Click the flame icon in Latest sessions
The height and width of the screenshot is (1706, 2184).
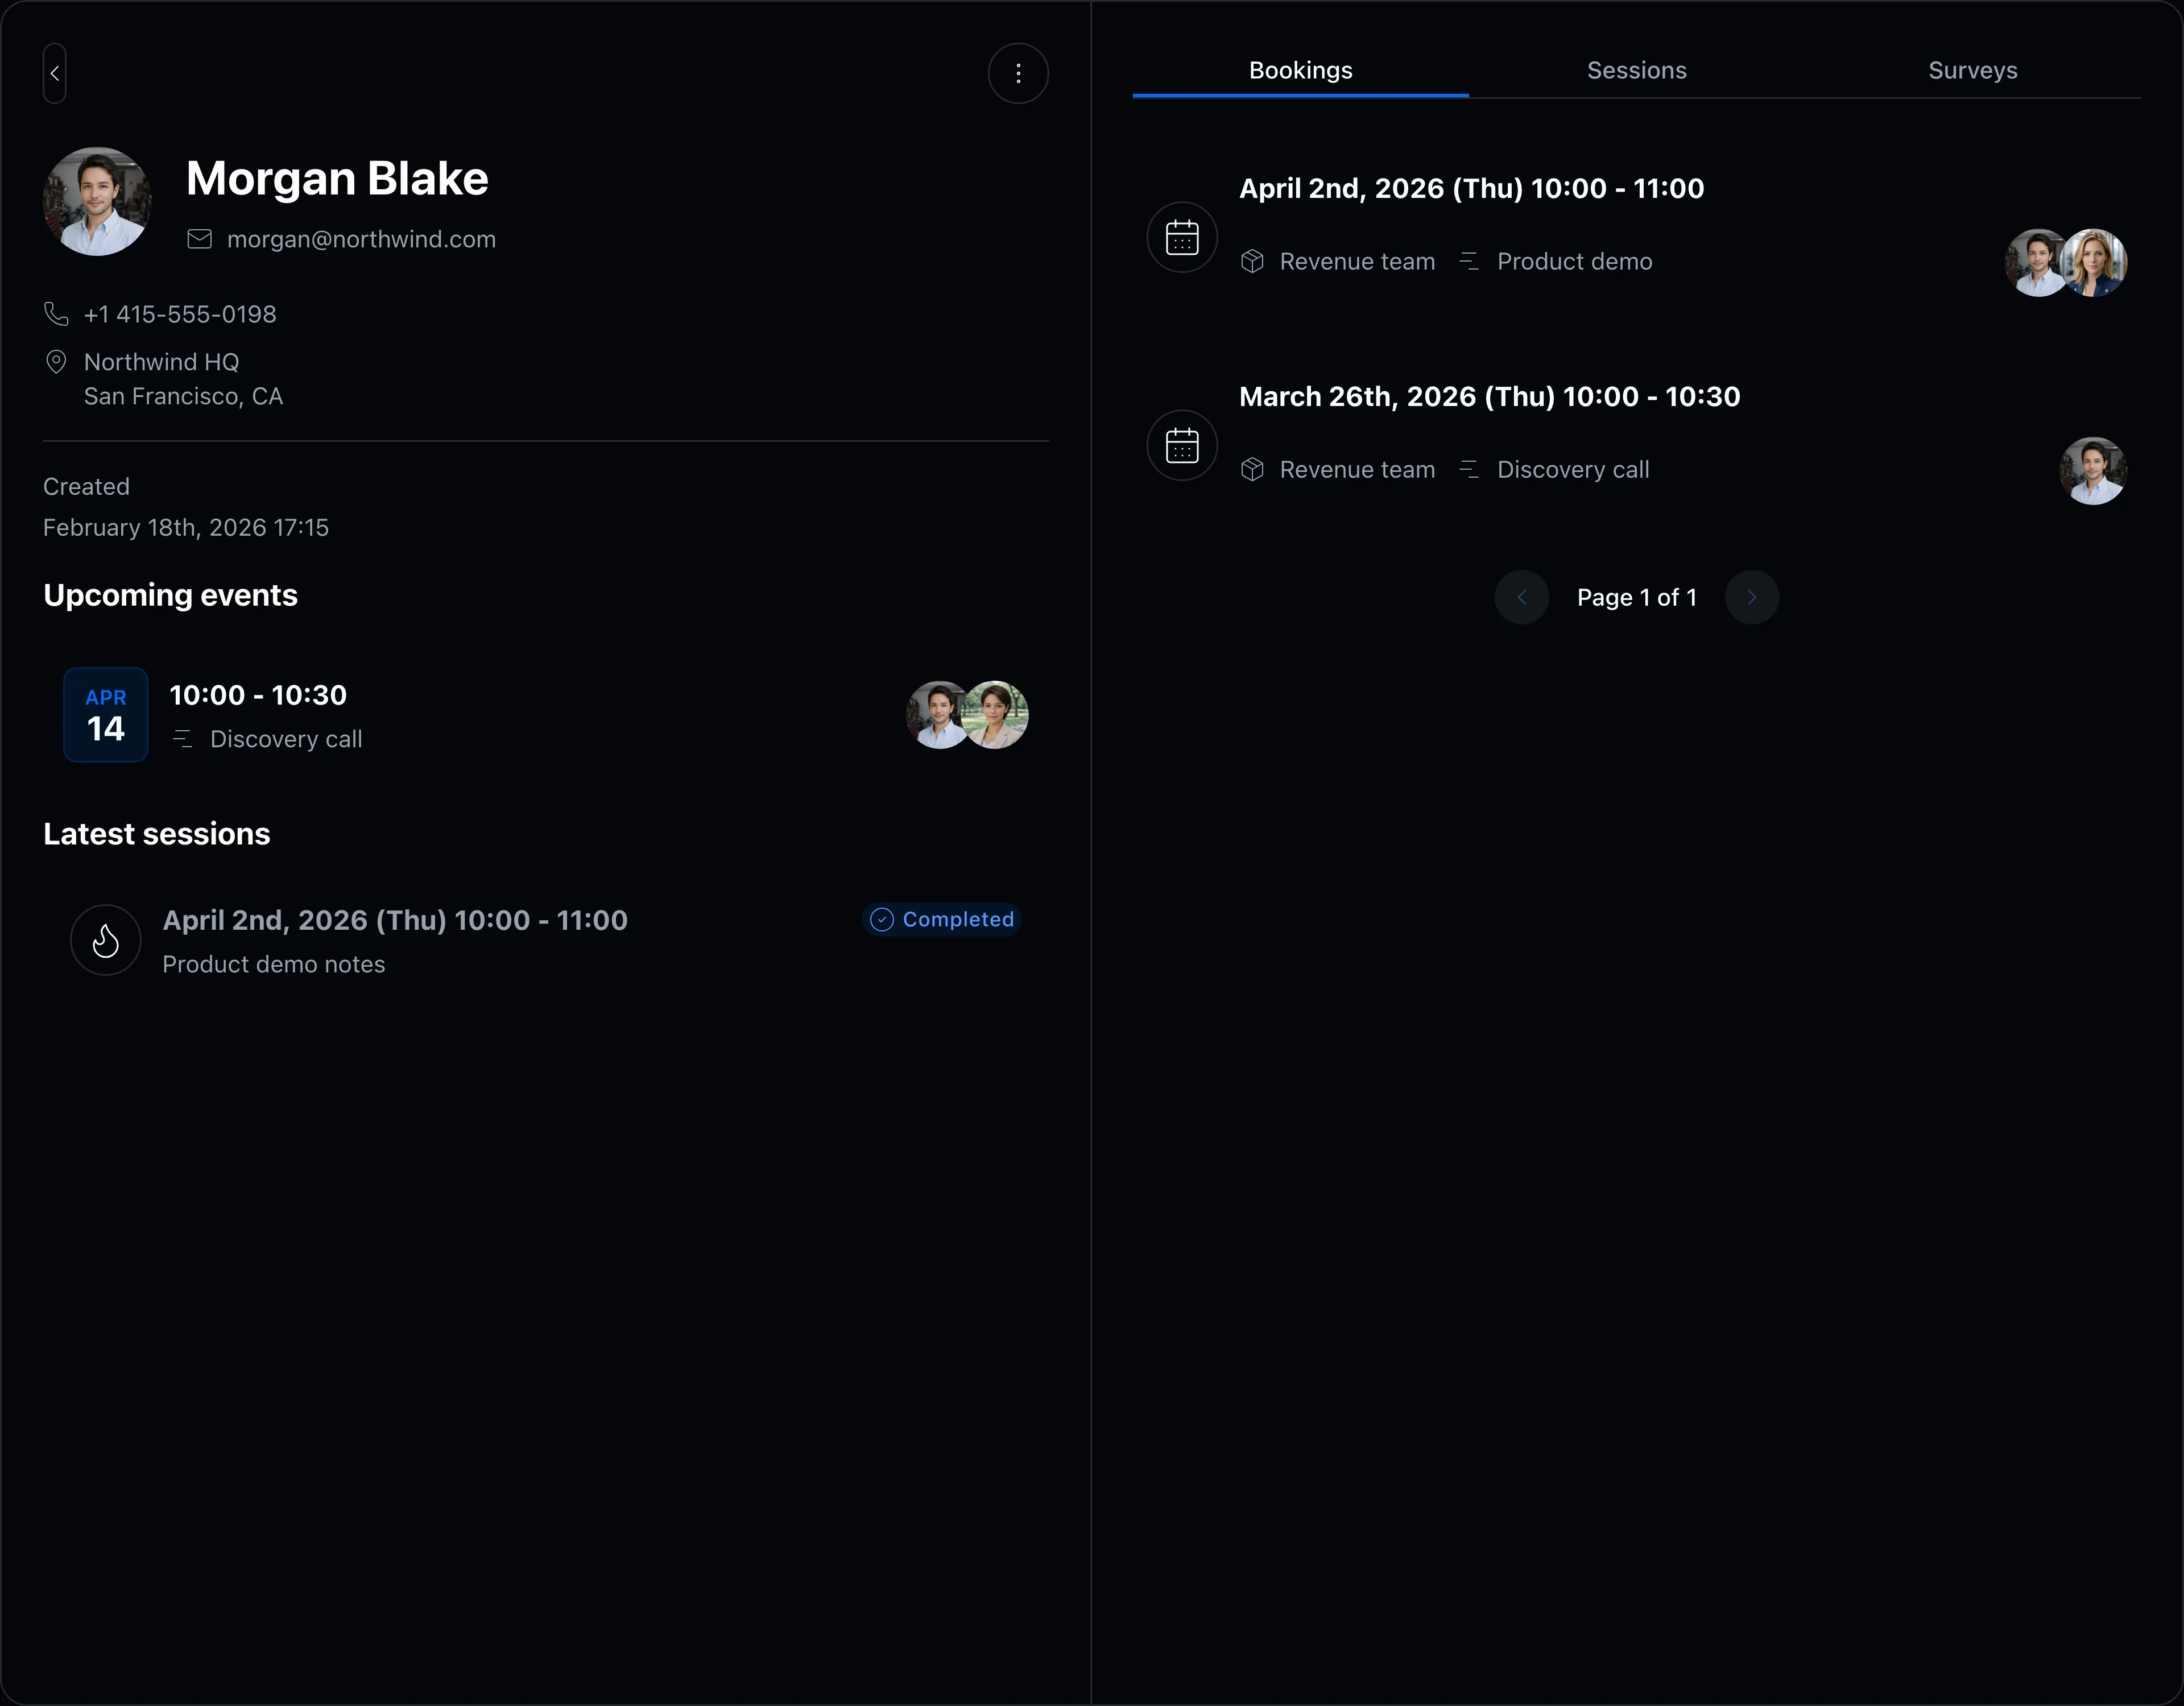pyautogui.click(x=106, y=940)
